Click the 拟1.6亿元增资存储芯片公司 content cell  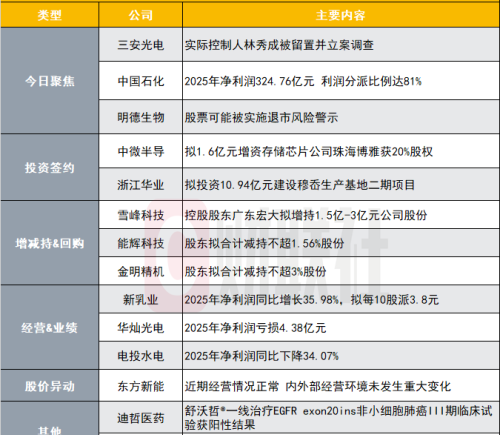pyautogui.click(x=341, y=152)
